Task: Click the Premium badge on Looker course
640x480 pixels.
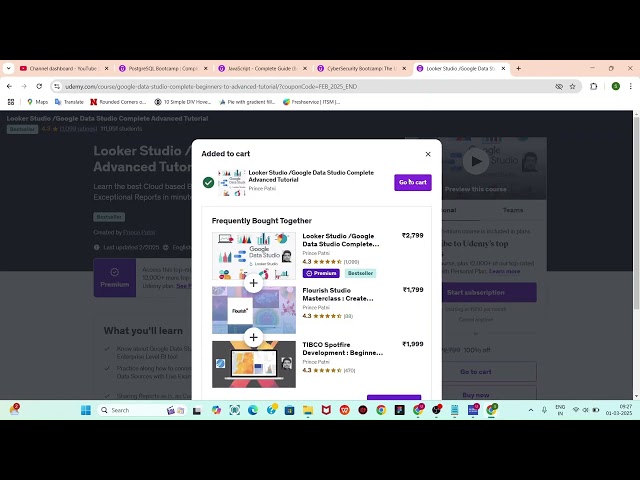Action: [321, 273]
